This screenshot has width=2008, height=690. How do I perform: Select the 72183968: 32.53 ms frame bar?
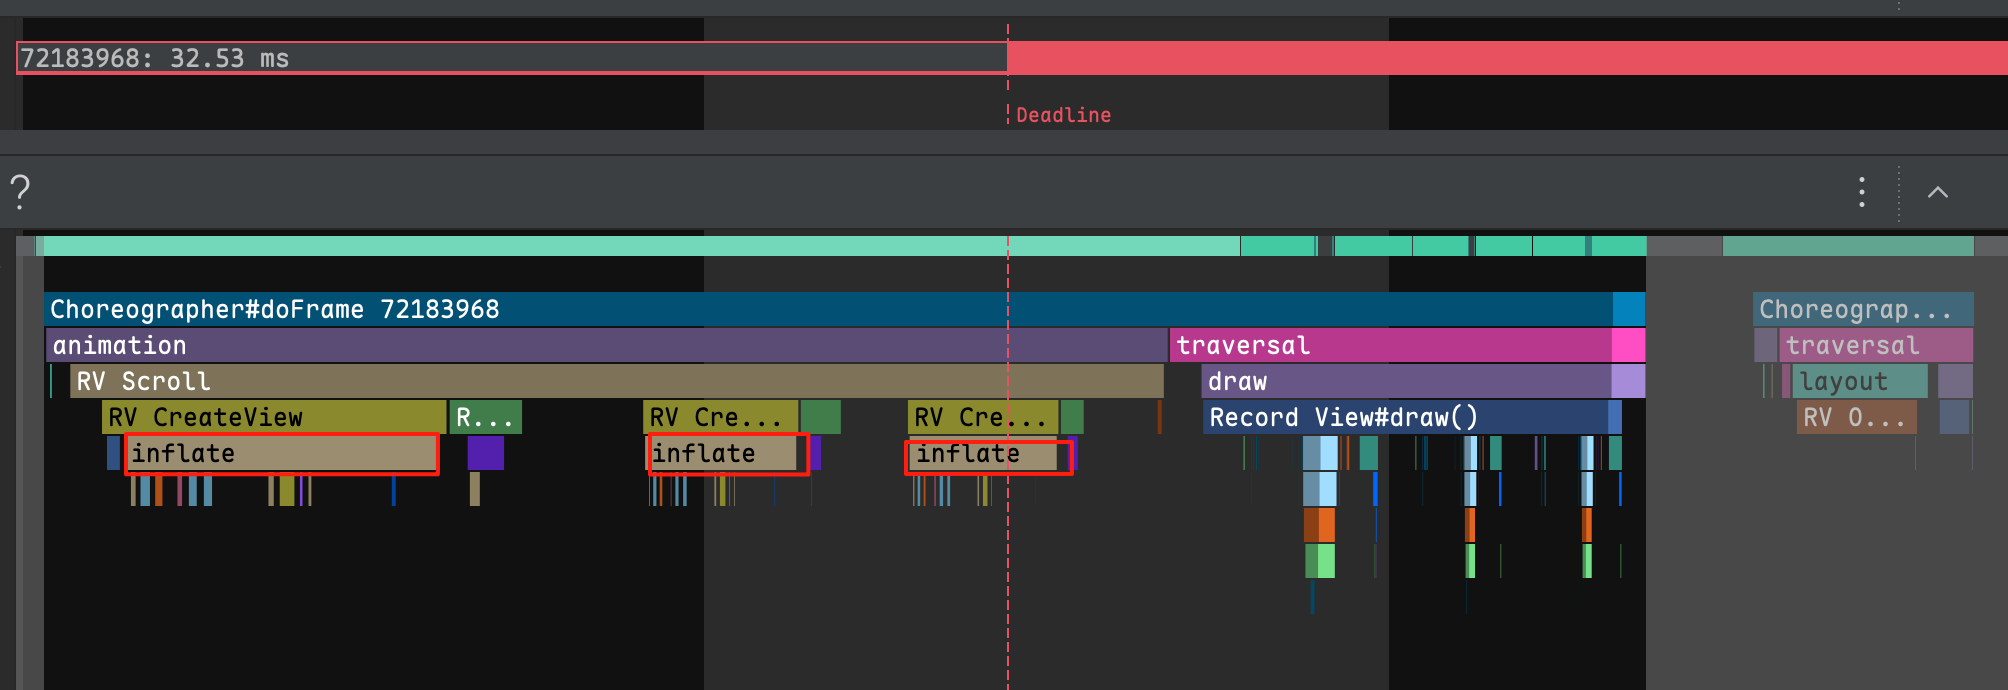tap(511, 58)
